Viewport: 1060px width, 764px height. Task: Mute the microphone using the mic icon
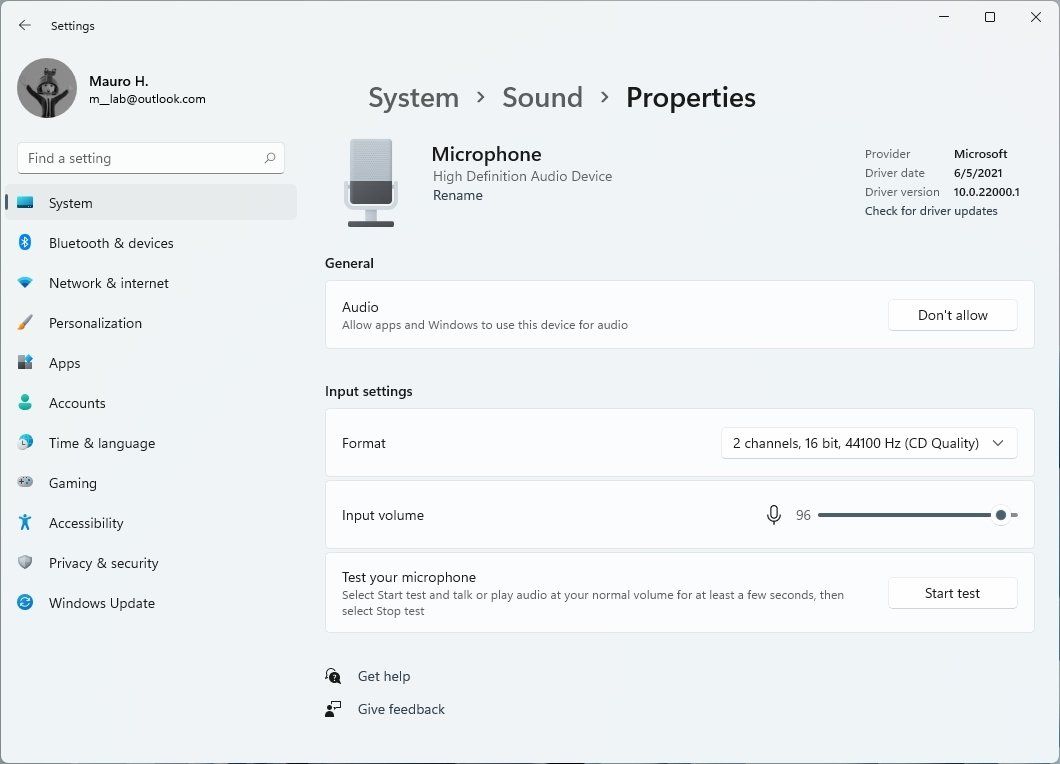773,515
